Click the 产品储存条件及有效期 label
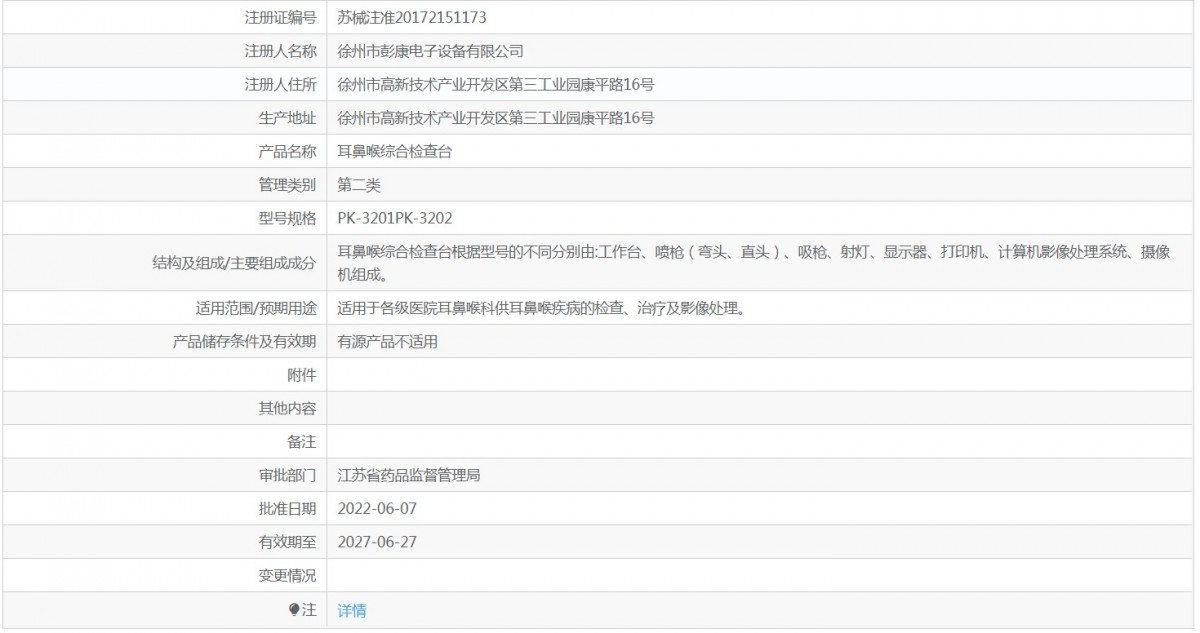The image size is (1200, 633). tap(245, 342)
